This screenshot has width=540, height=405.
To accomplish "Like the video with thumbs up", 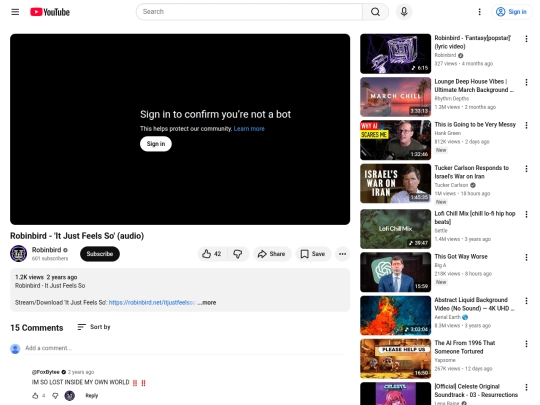I will [x=211, y=254].
